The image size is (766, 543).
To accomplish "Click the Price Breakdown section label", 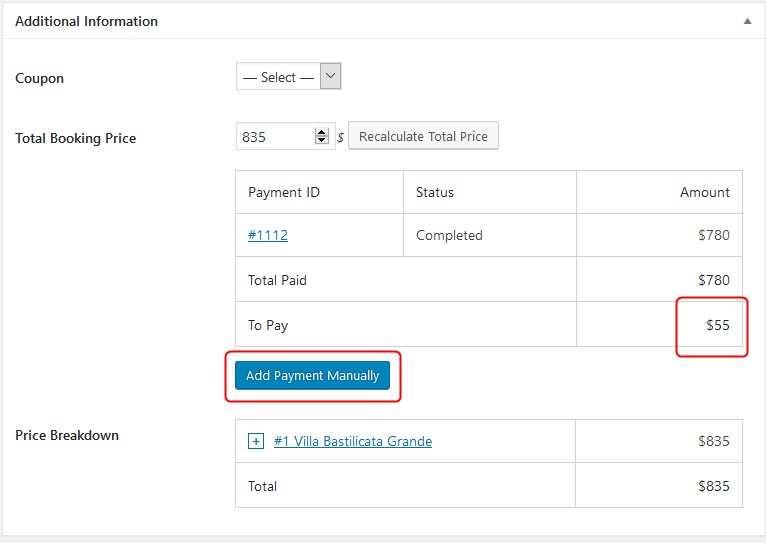I will (x=67, y=435).
